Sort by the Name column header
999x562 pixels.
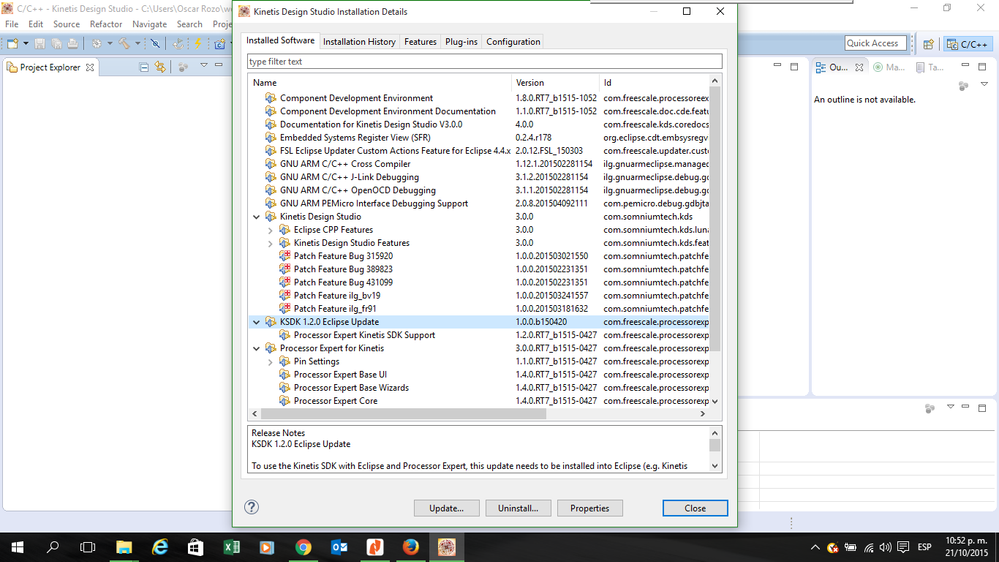[380, 82]
